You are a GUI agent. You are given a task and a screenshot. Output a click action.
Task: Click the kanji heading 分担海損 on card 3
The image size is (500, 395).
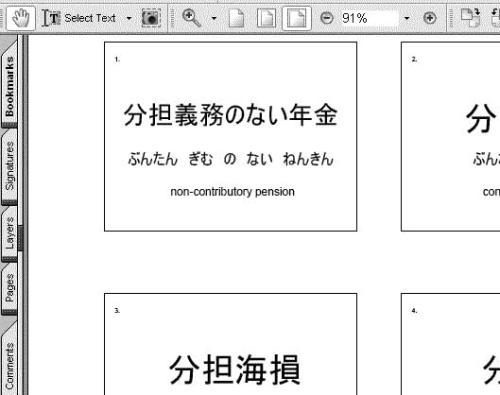point(235,370)
